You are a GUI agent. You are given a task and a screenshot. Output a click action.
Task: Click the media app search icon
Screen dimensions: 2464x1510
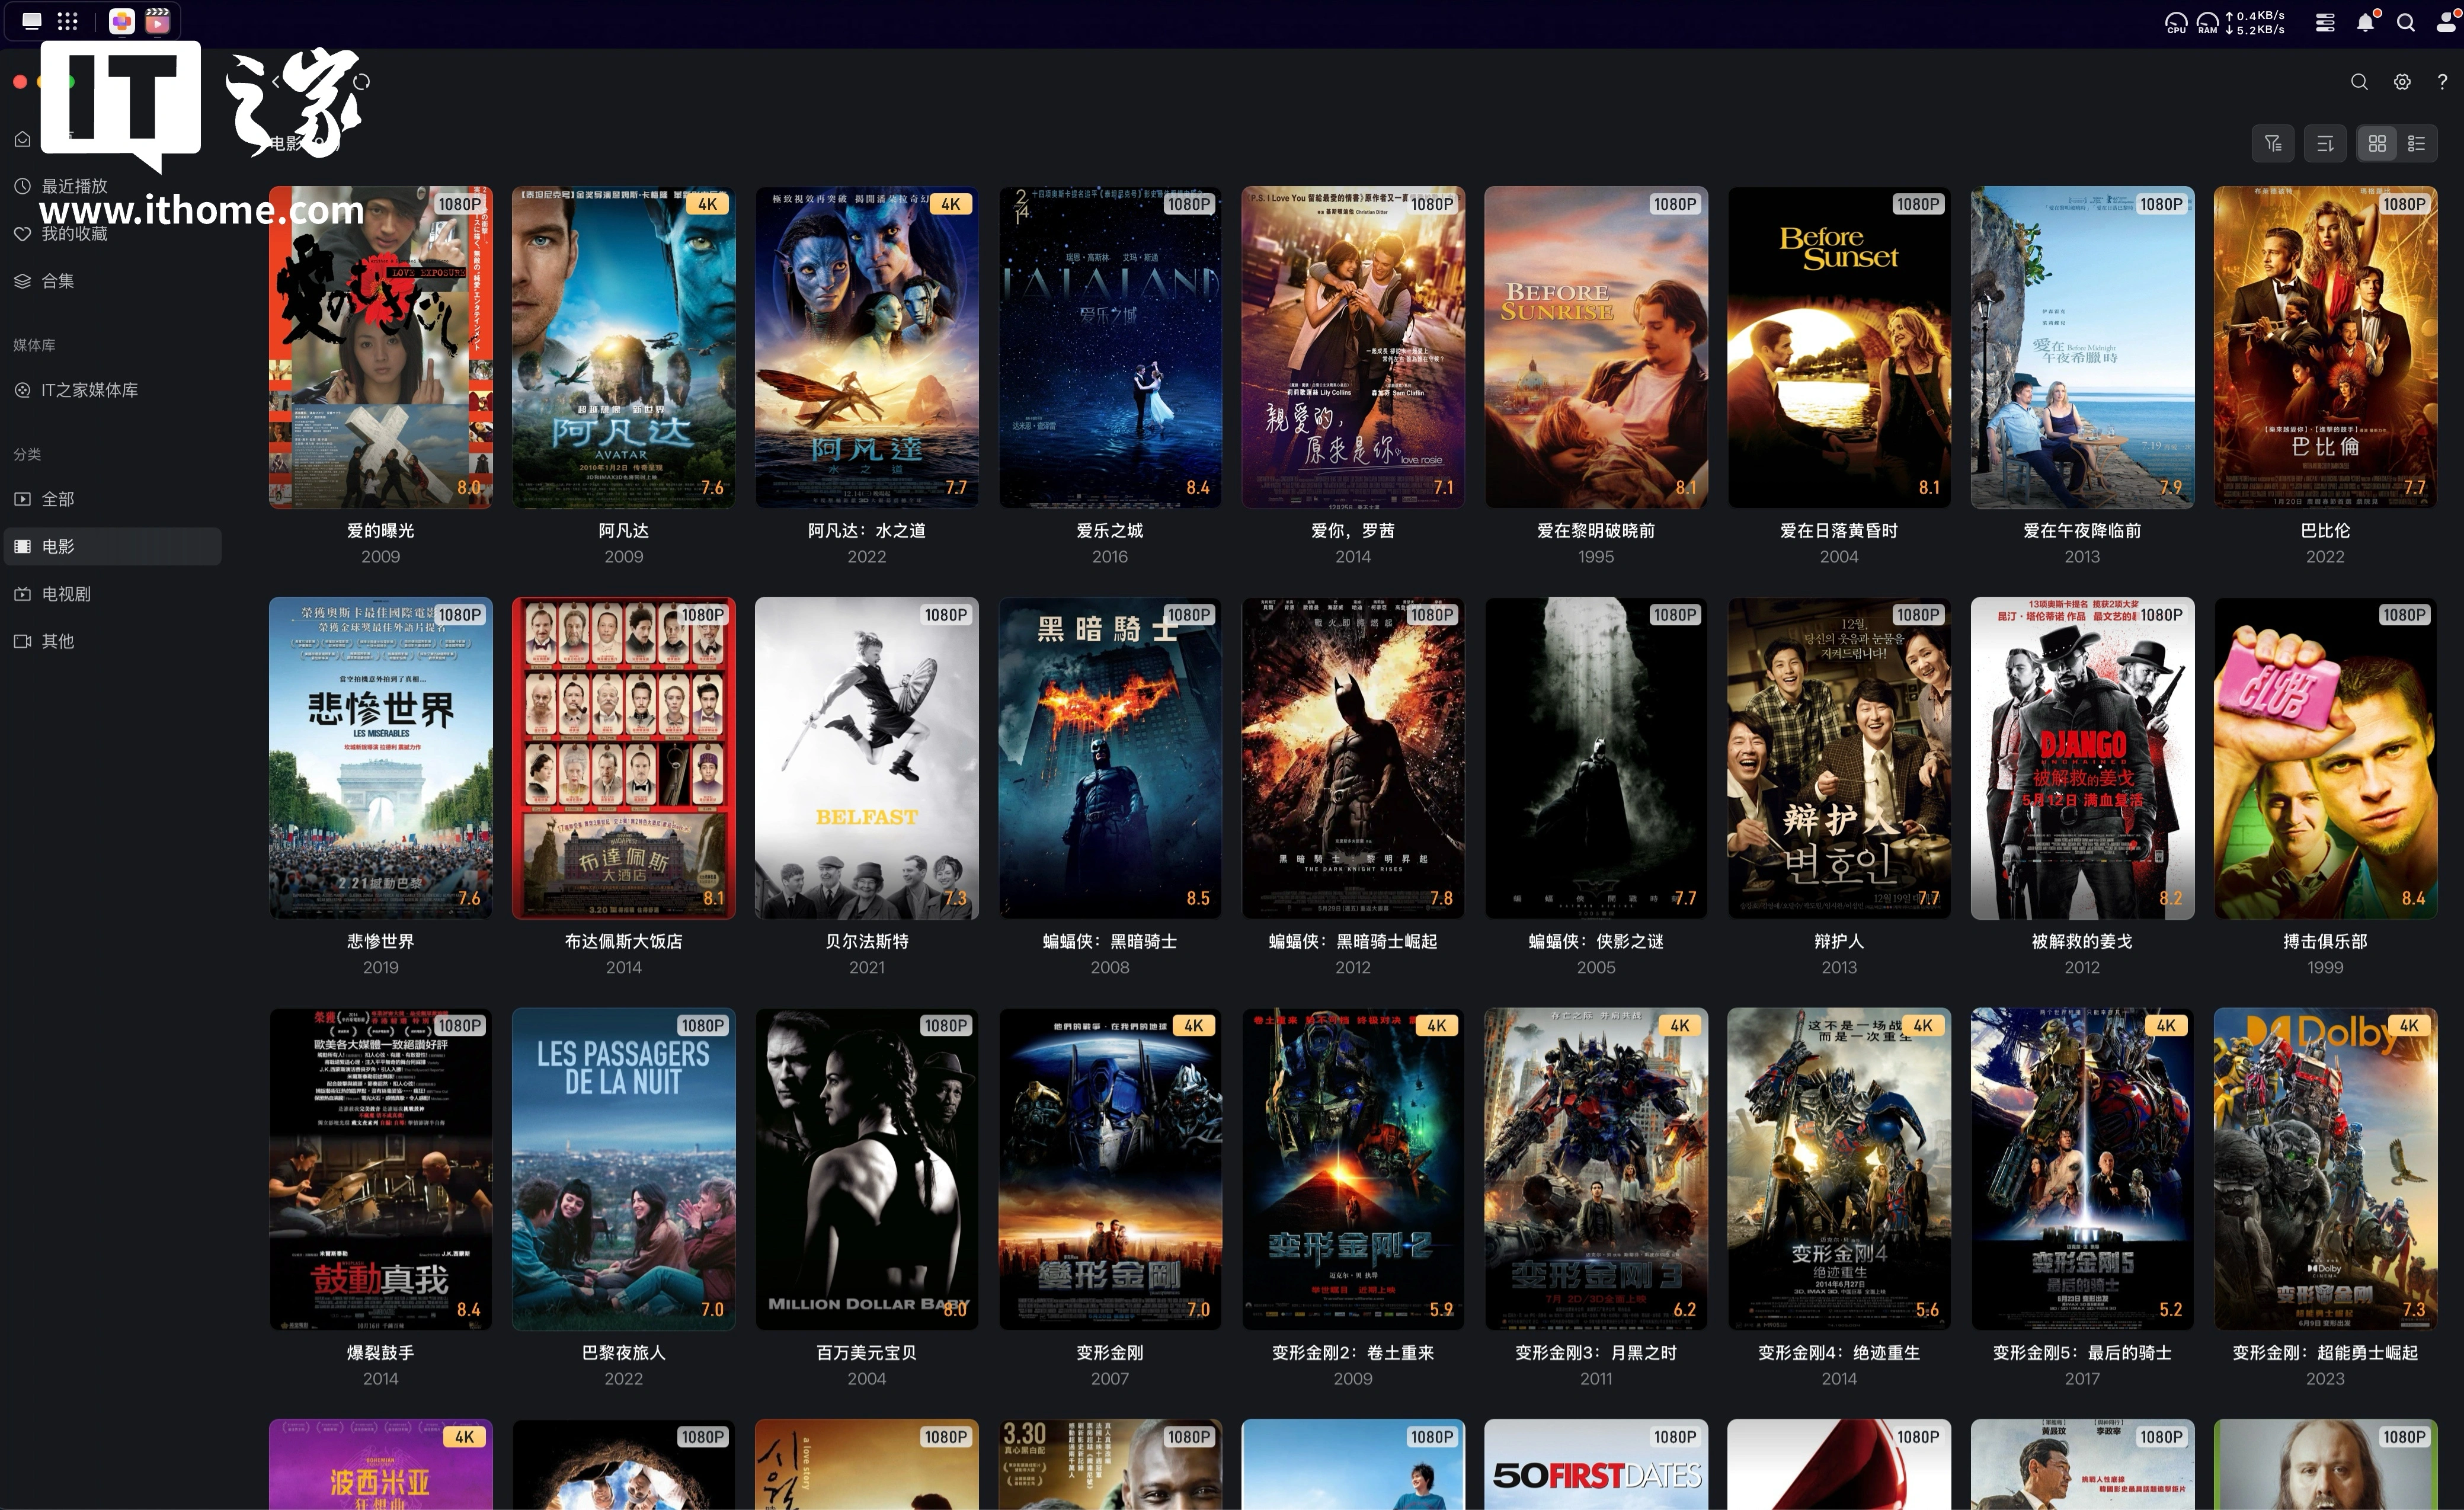2359,82
